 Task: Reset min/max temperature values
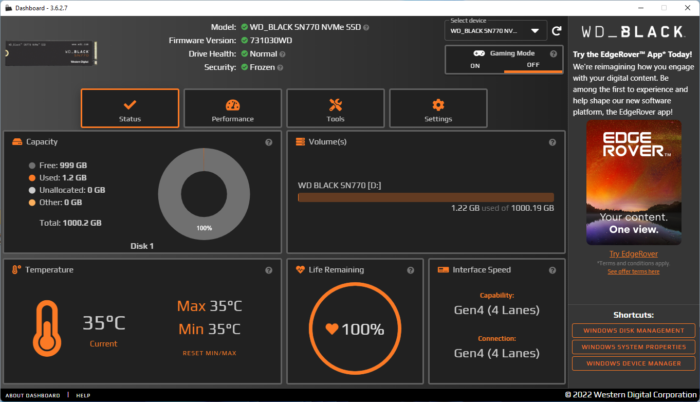click(x=209, y=354)
